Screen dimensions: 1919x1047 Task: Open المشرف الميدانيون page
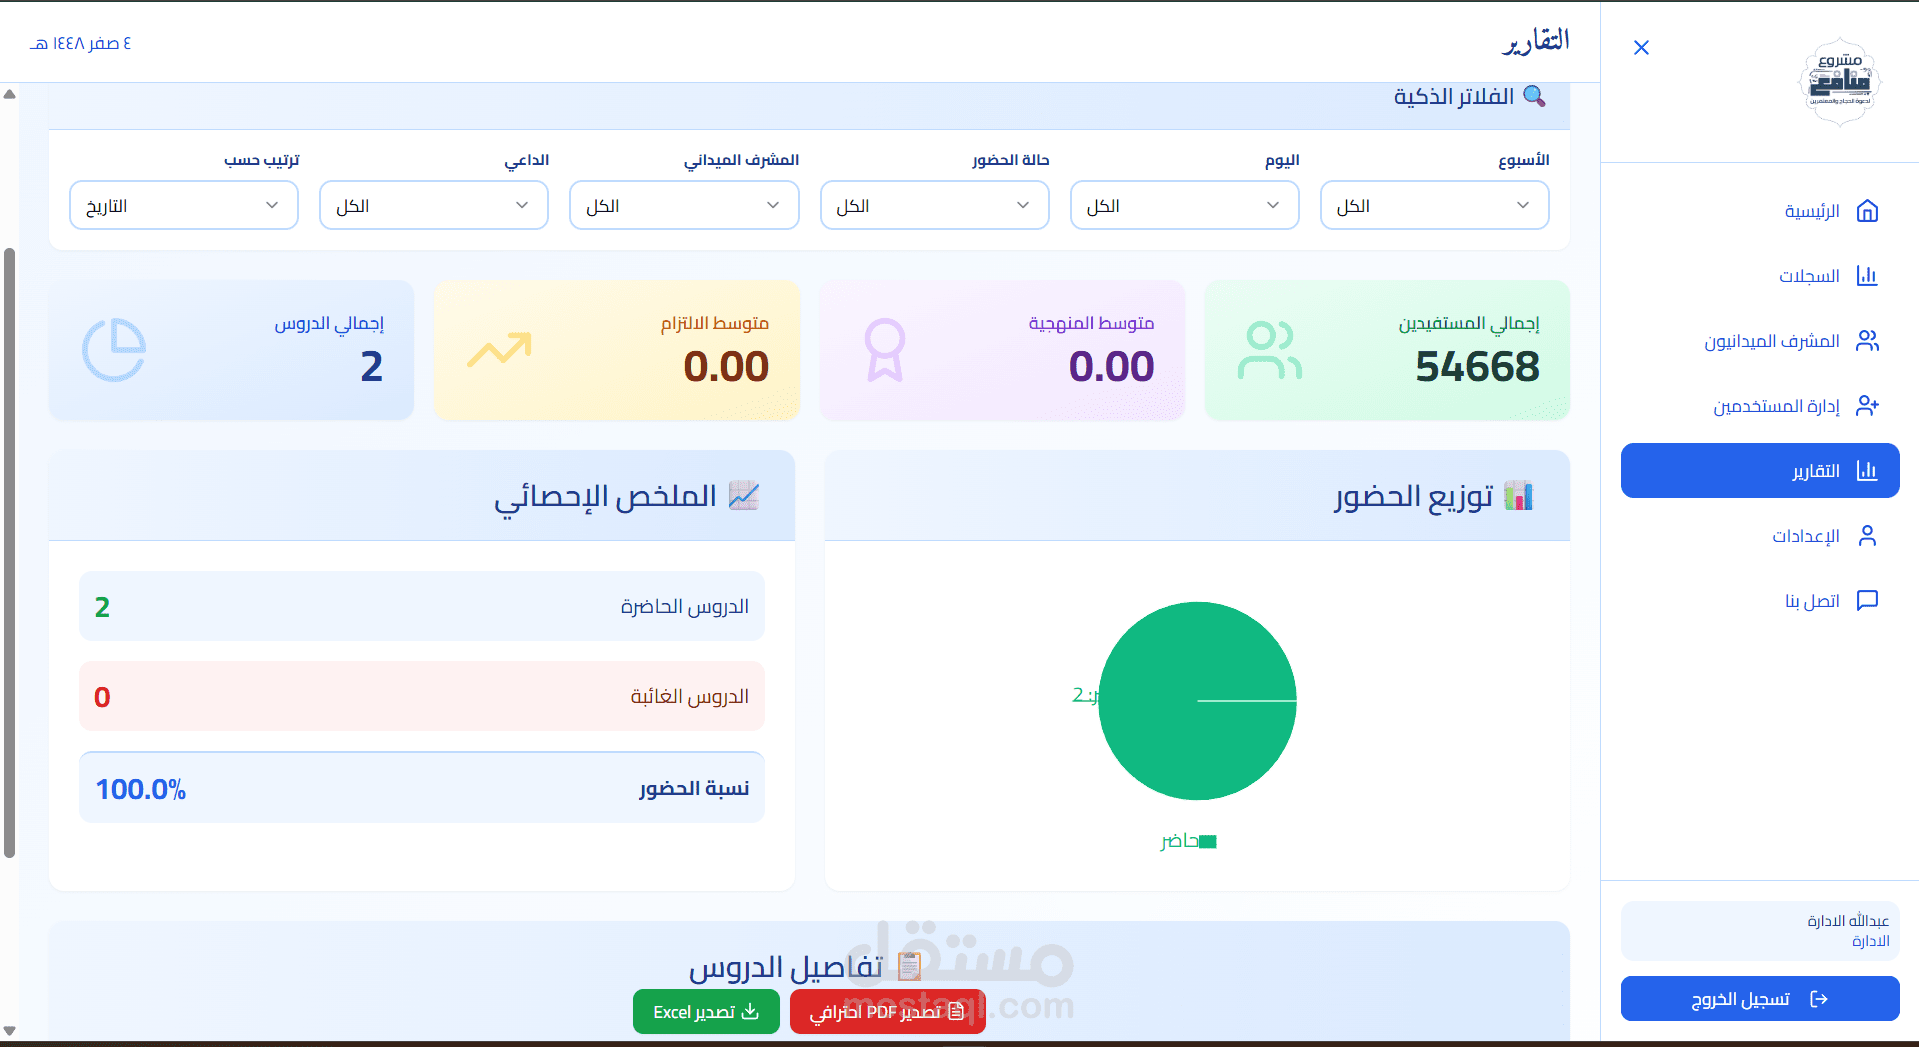(1760, 341)
